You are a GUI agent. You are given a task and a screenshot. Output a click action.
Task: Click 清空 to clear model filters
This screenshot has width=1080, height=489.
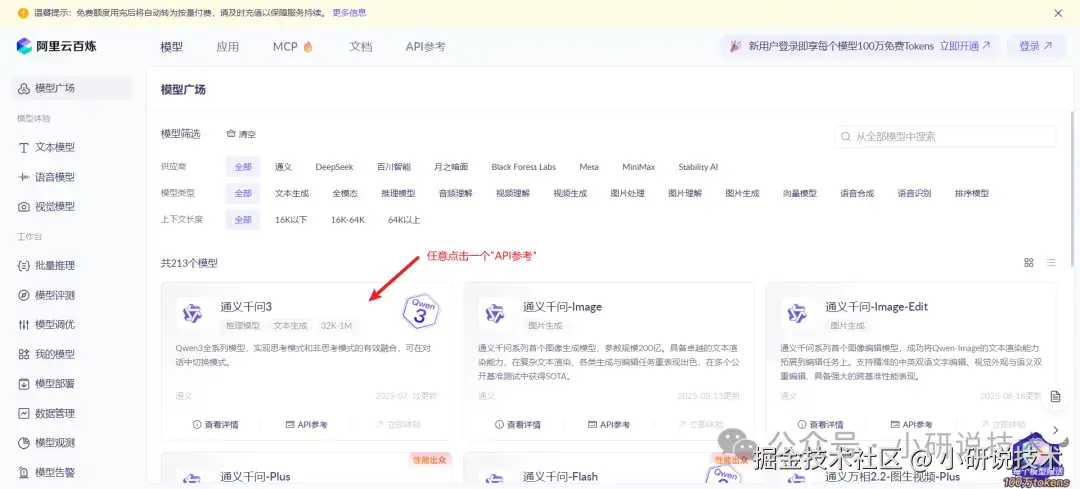[x=241, y=134]
